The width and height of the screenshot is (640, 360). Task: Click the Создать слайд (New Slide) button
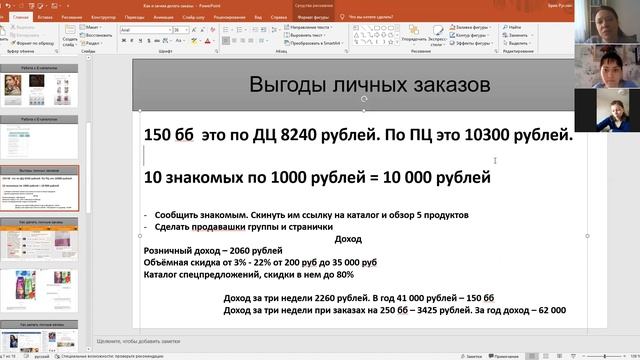[x=70, y=35]
